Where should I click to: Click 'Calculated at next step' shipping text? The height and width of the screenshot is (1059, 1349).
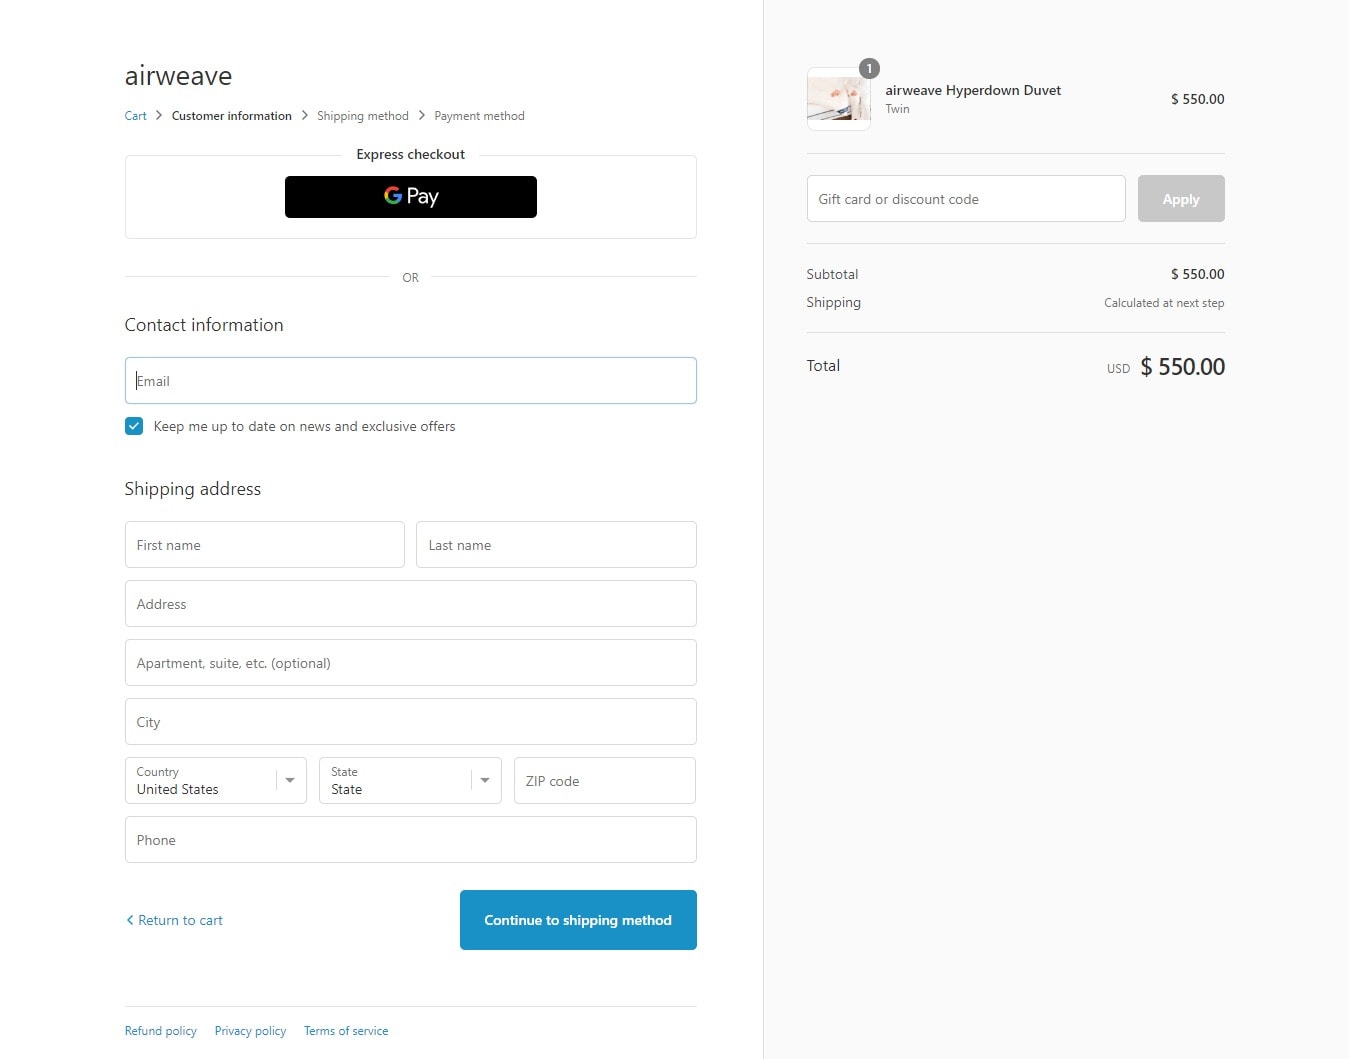tap(1164, 303)
